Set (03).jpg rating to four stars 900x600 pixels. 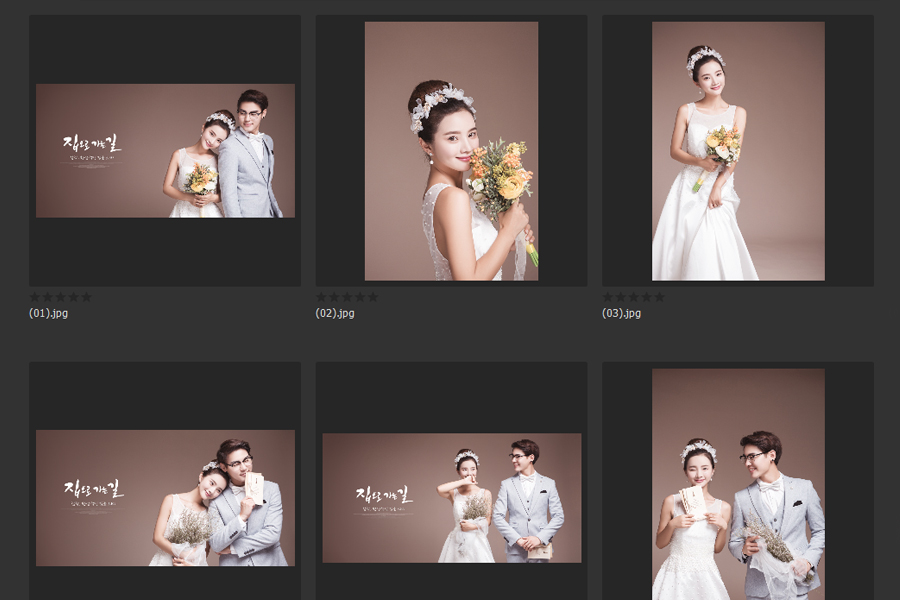coord(646,297)
